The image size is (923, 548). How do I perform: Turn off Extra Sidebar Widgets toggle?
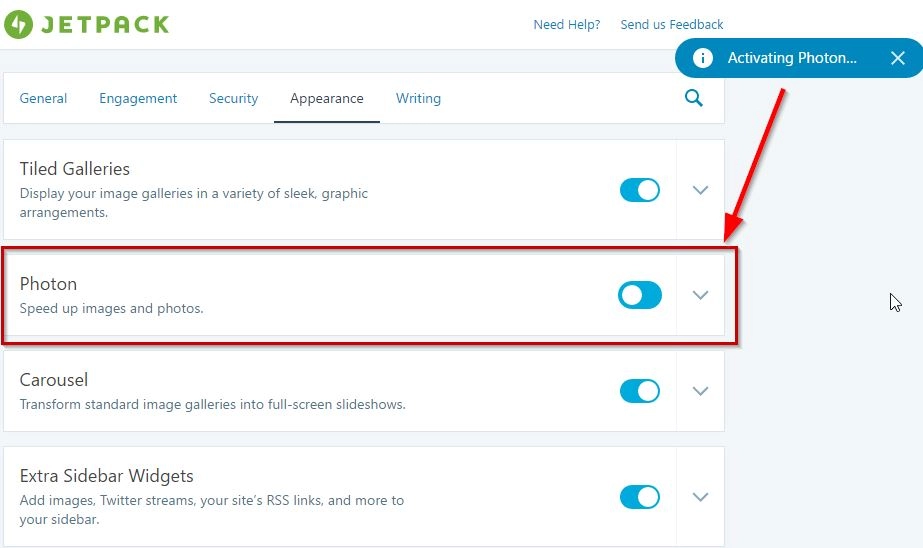tap(640, 497)
